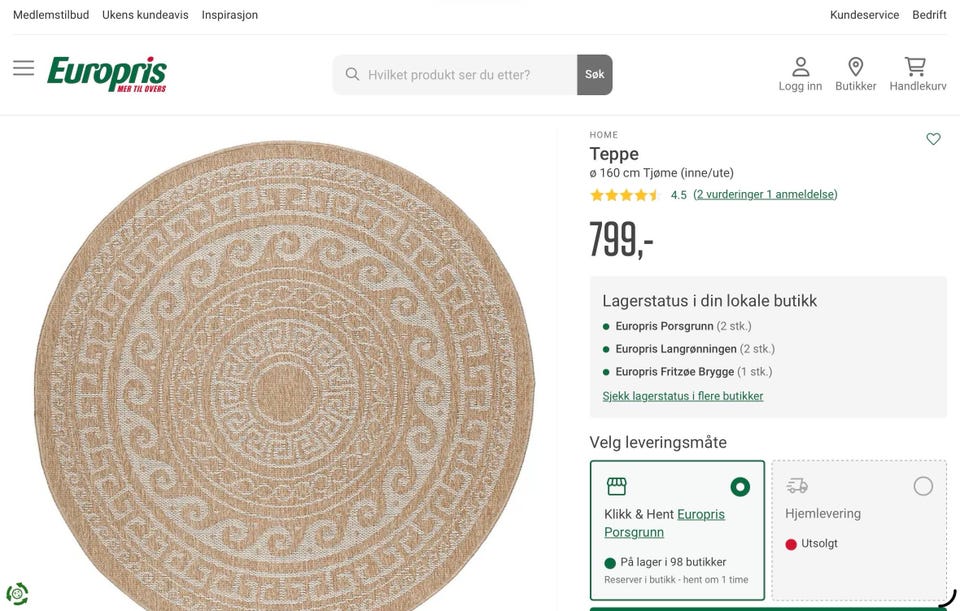The width and height of the screenshot is (960, 611).
Task: Open Ukens kundeavis
Action: 145,15
